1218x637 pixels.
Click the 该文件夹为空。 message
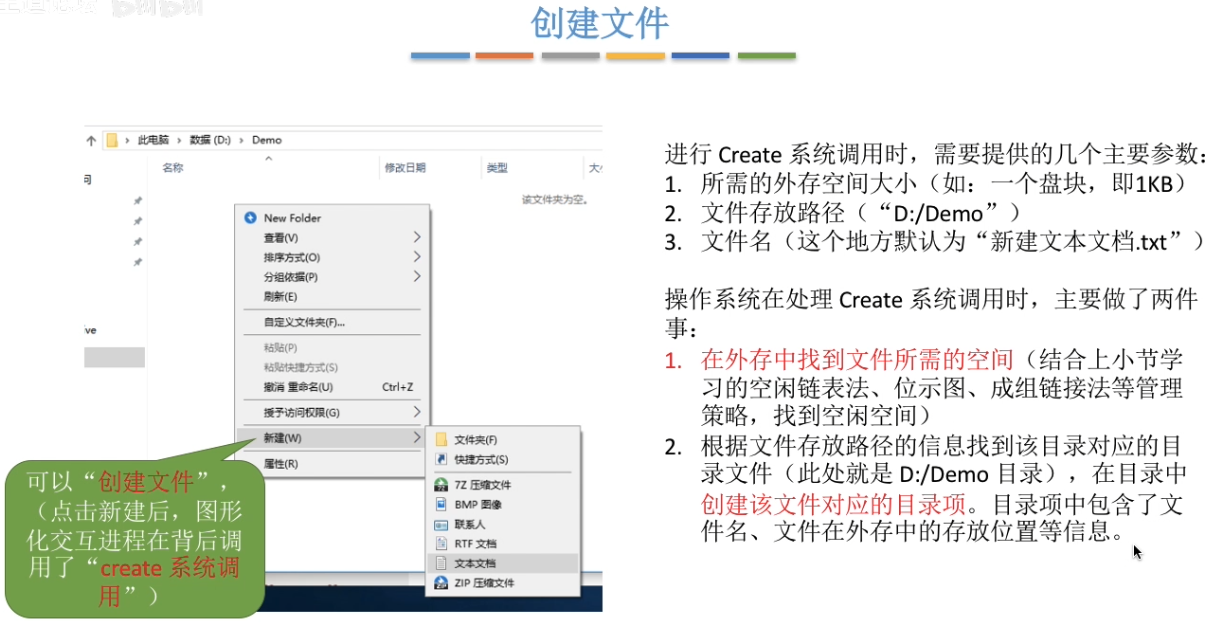click(555, 199)
